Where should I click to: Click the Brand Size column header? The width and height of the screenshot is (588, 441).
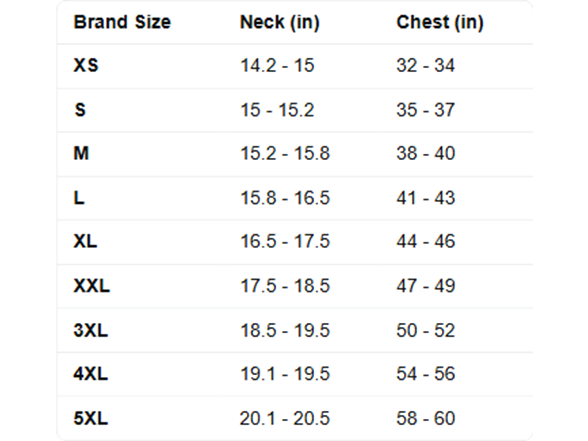pos(122,22)
